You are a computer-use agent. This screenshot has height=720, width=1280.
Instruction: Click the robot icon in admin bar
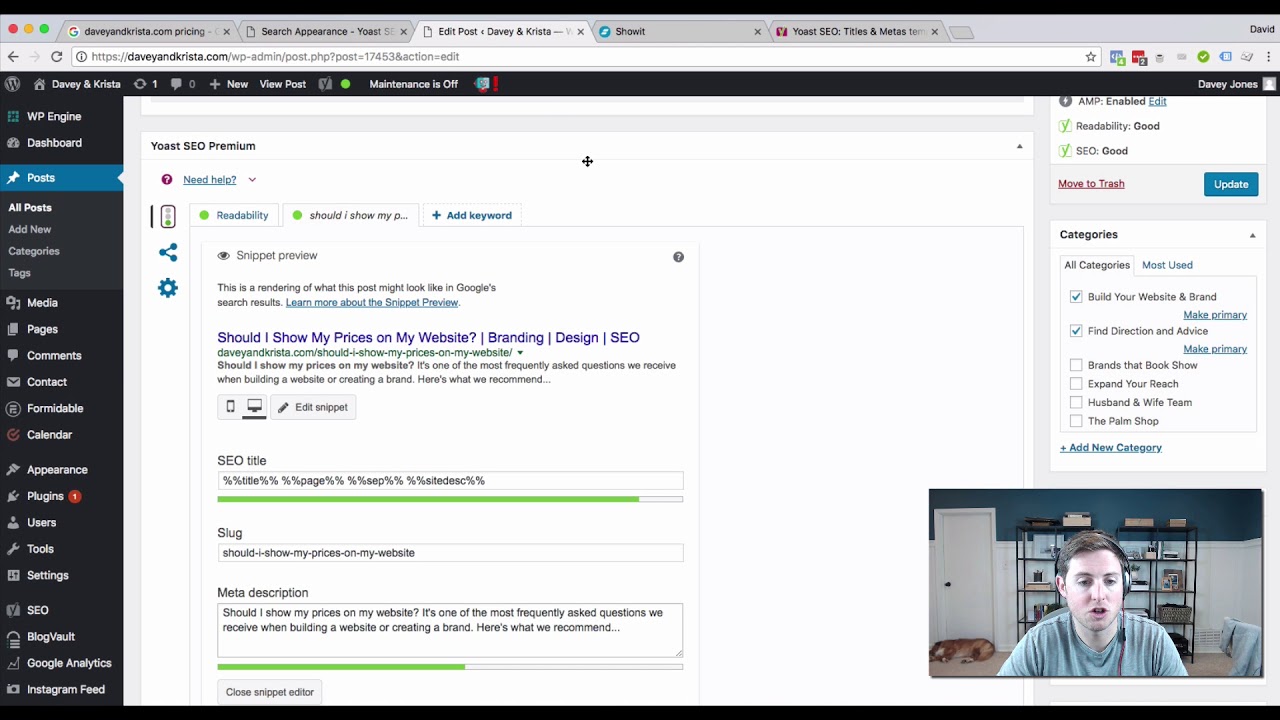coord(483,84)
